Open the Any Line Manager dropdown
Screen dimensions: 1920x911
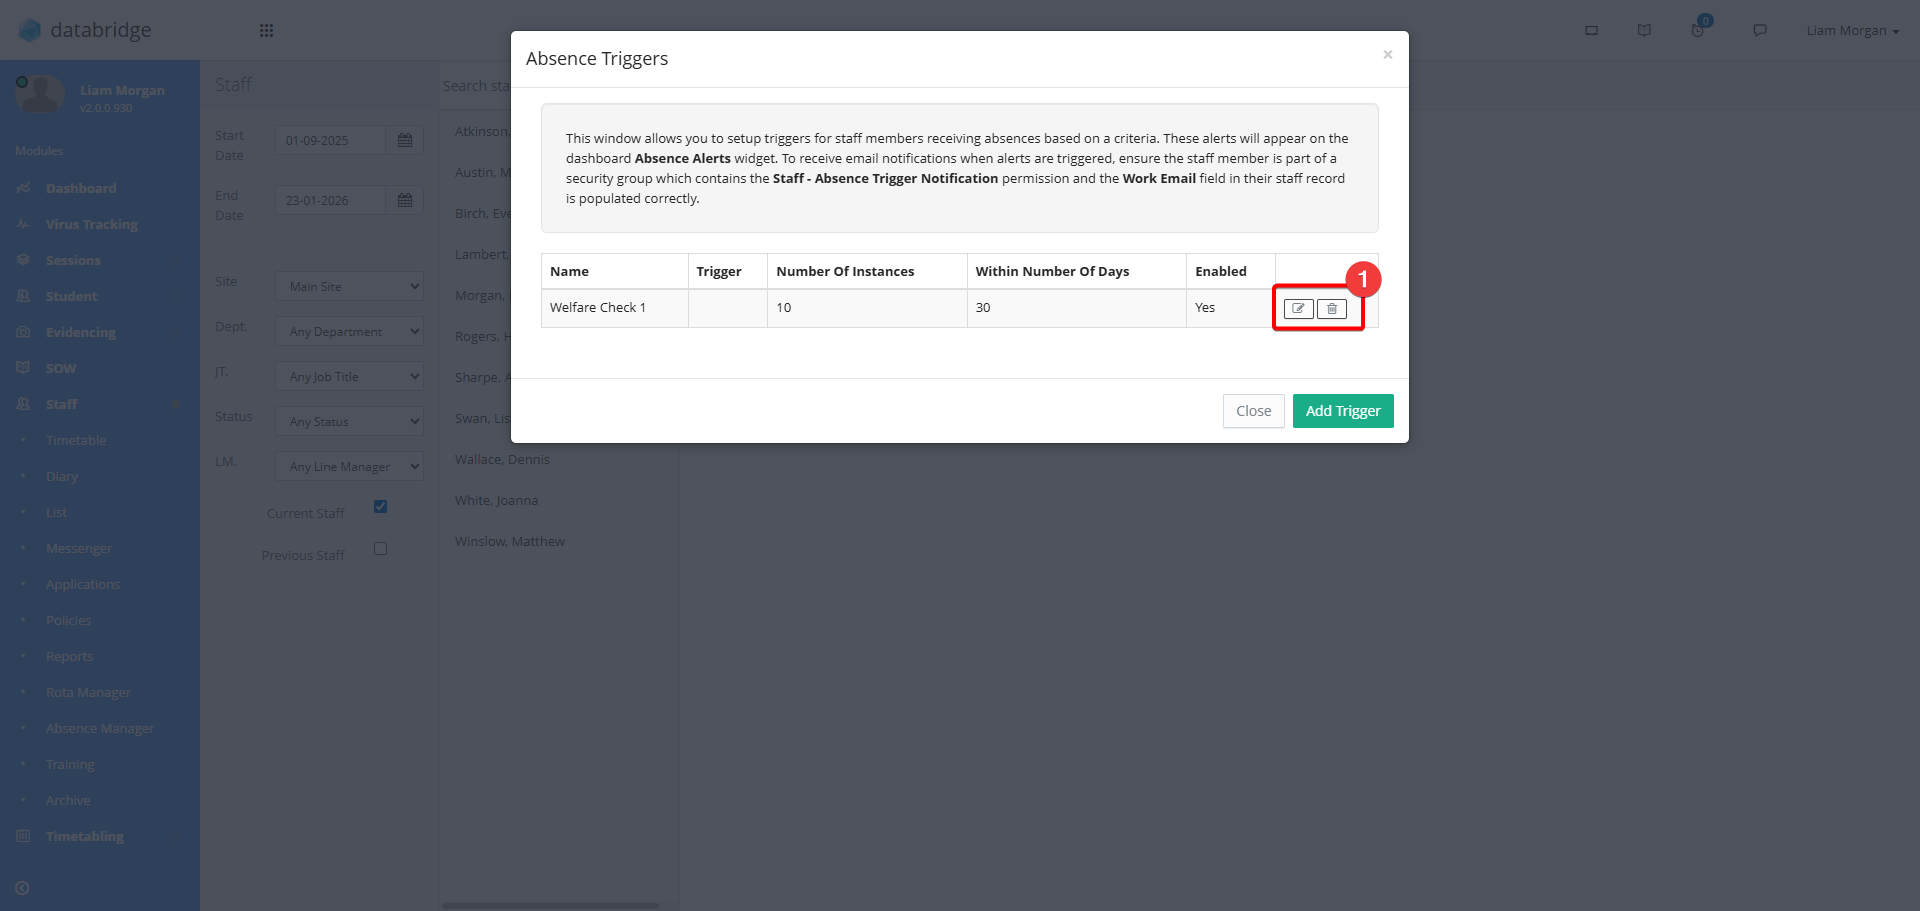pyautogui.click(x=349, y=466)
